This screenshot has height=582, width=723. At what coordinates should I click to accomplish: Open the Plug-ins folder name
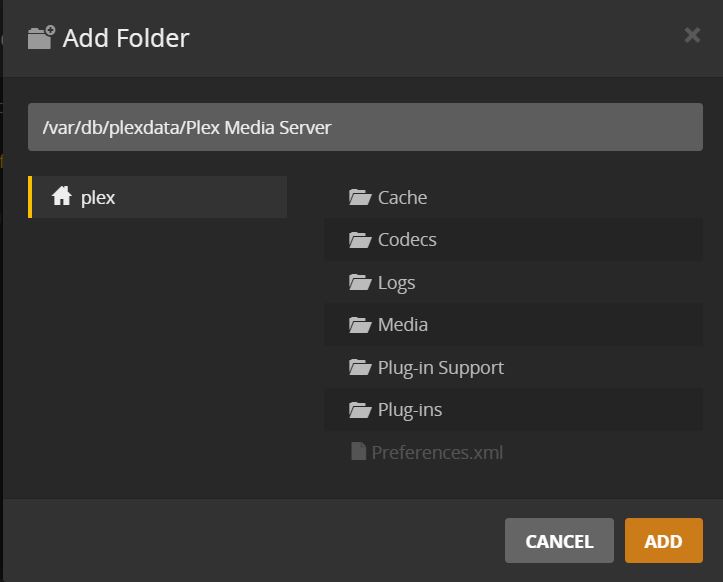[409, 410]
